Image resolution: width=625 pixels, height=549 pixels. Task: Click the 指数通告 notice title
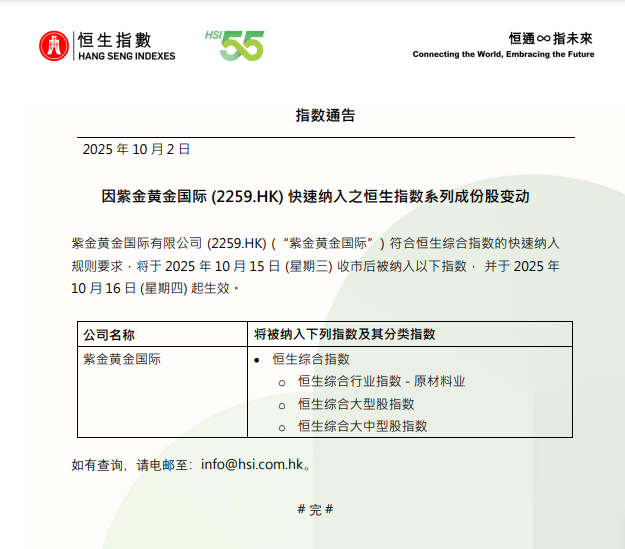pyautogui.click(x=325, y=115)
